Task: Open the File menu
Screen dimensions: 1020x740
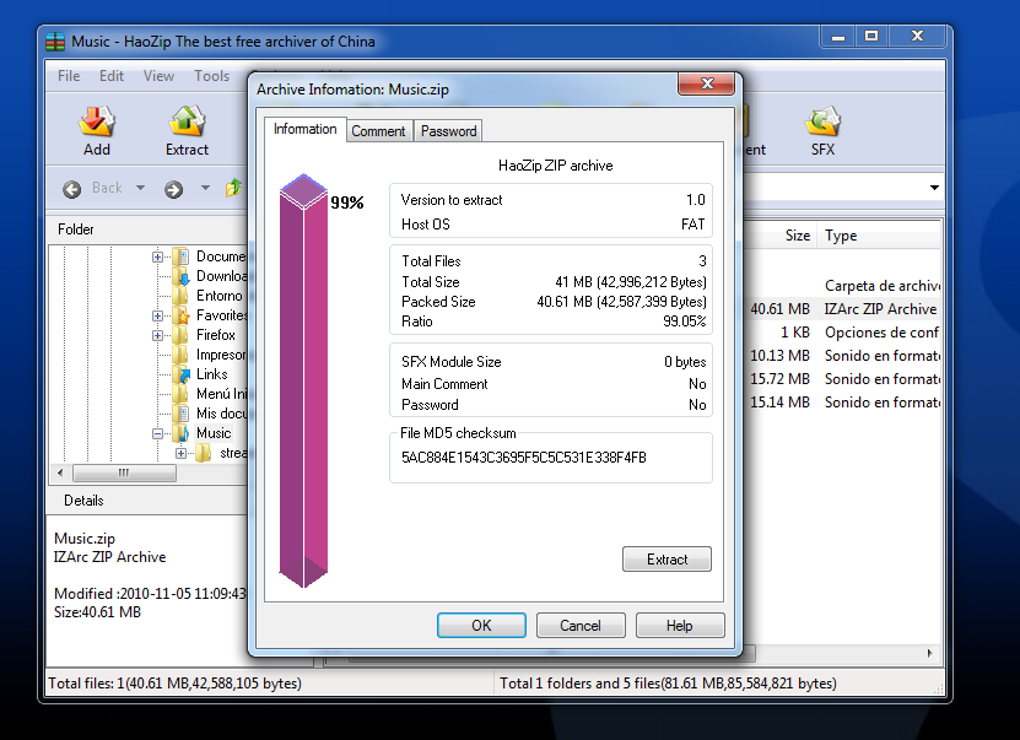Action: 69,76
